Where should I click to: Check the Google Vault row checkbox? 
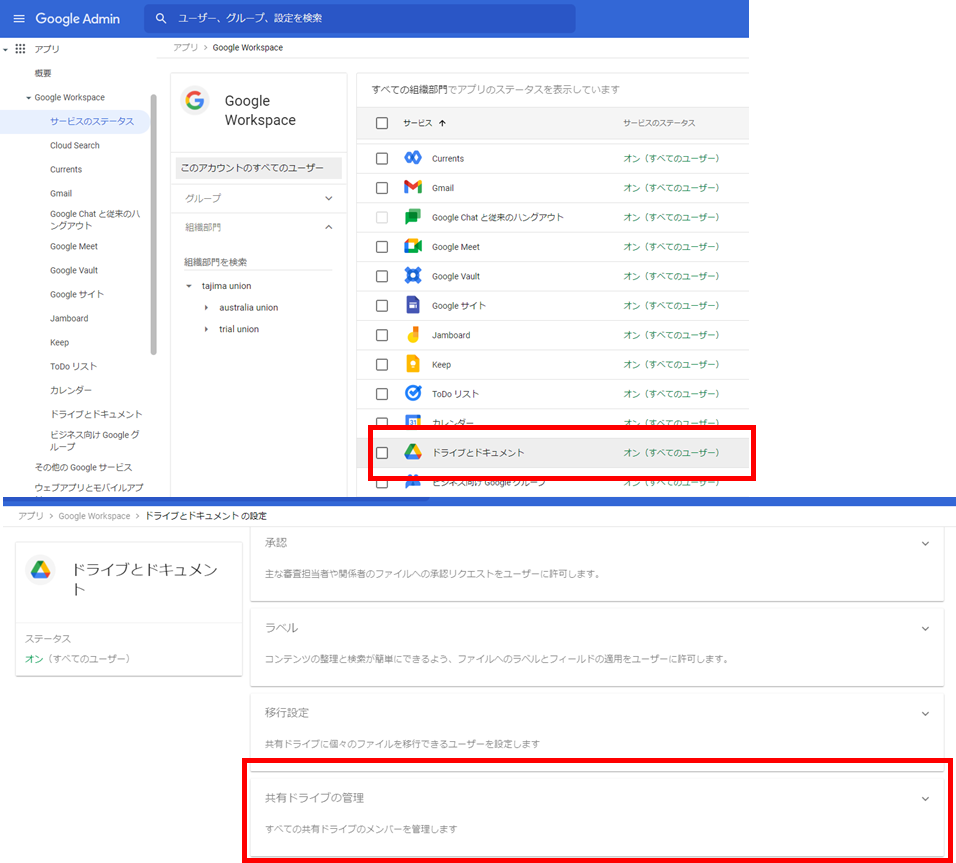tap(382, 276)
